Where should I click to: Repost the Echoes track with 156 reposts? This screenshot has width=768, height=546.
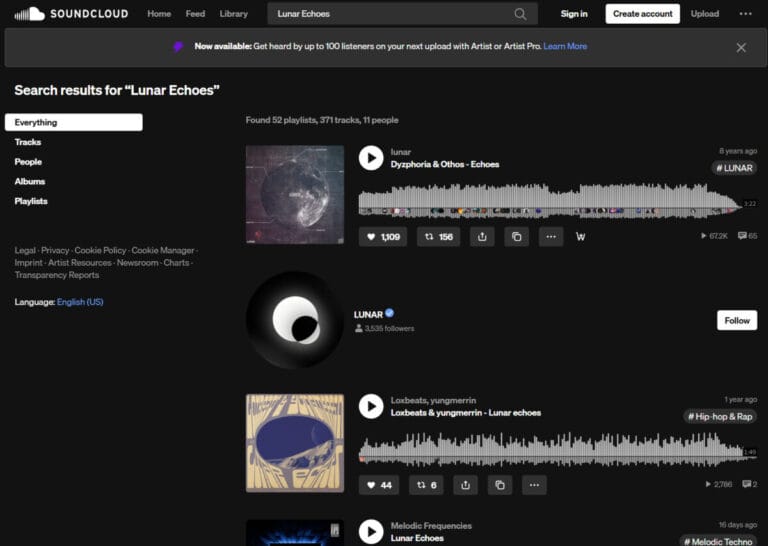pyautogui.click(x=438, y=237)
